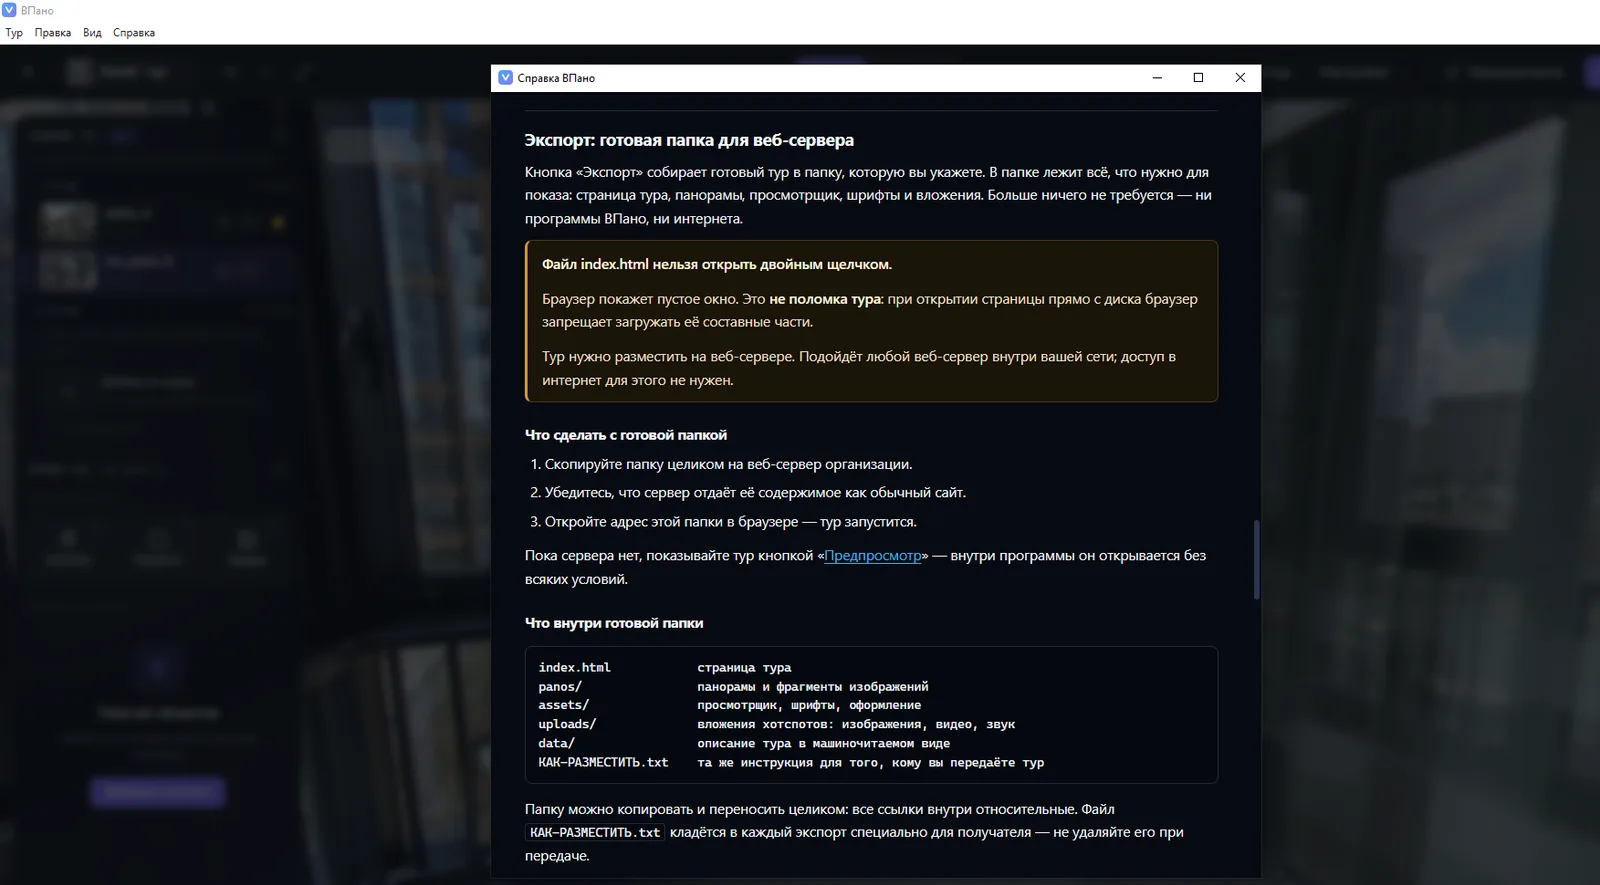Maximize the Справка ВПано help window
Image resolution: width=1600 pixels, height=885 pixels.
coord(1198,78)
